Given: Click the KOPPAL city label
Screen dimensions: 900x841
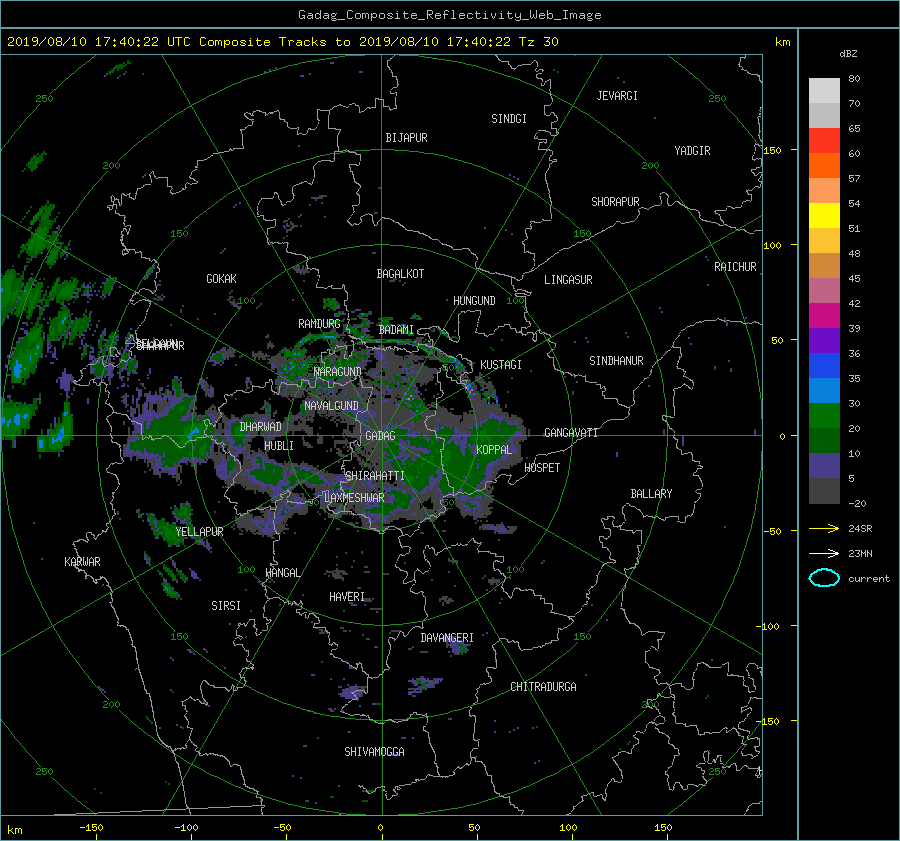Looking at the screenshot, I should point(494,450).
